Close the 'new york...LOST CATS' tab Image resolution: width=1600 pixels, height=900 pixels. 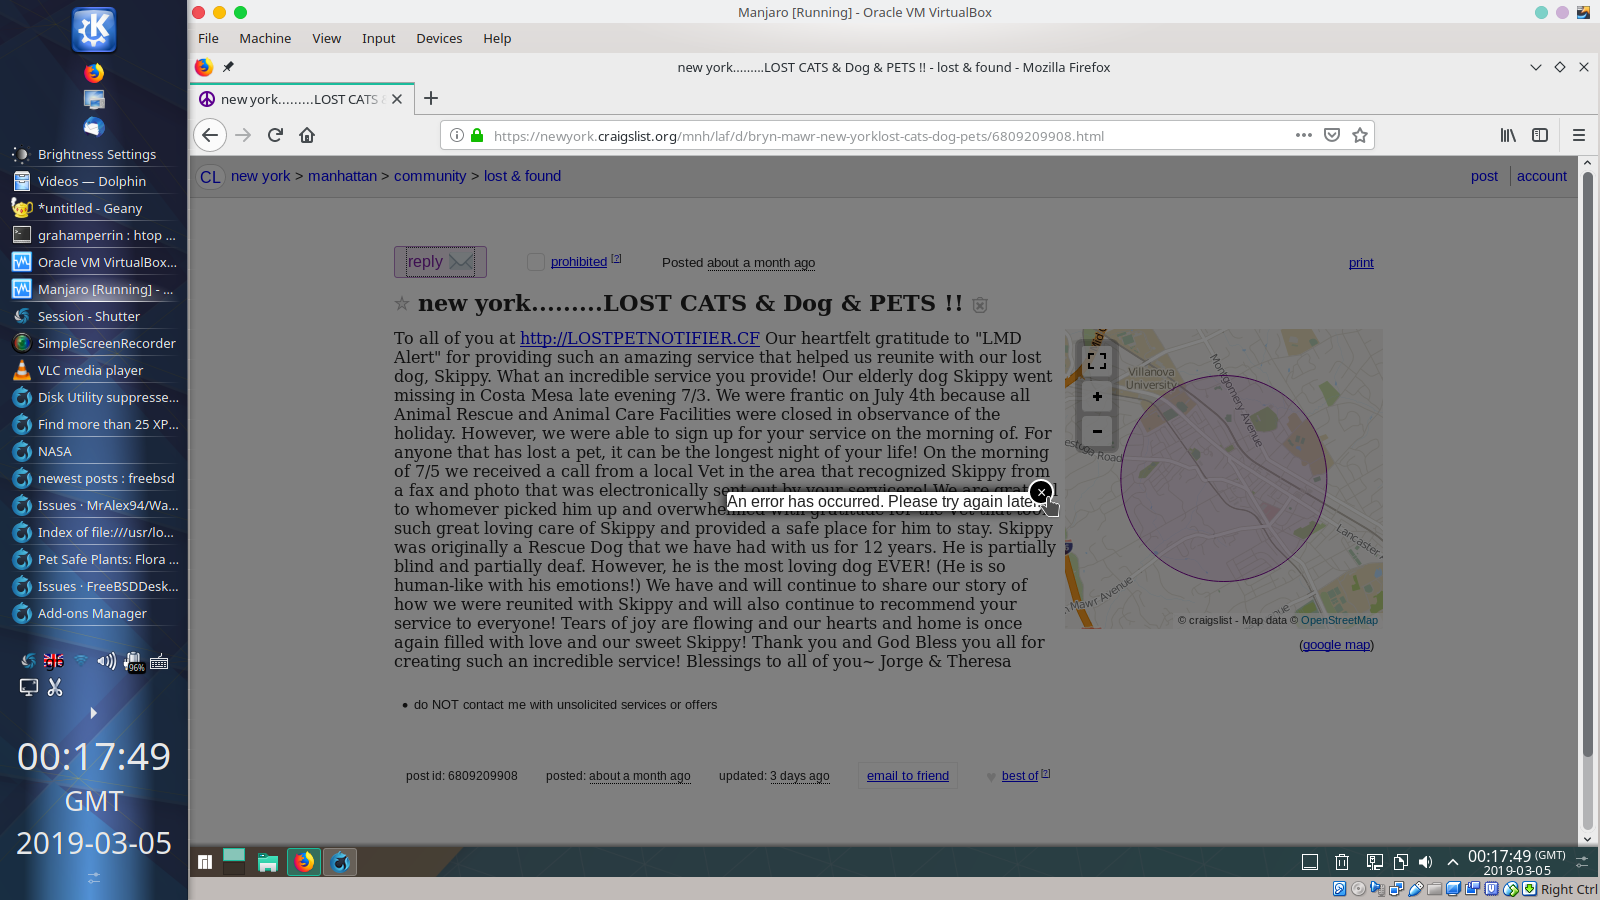397,99
